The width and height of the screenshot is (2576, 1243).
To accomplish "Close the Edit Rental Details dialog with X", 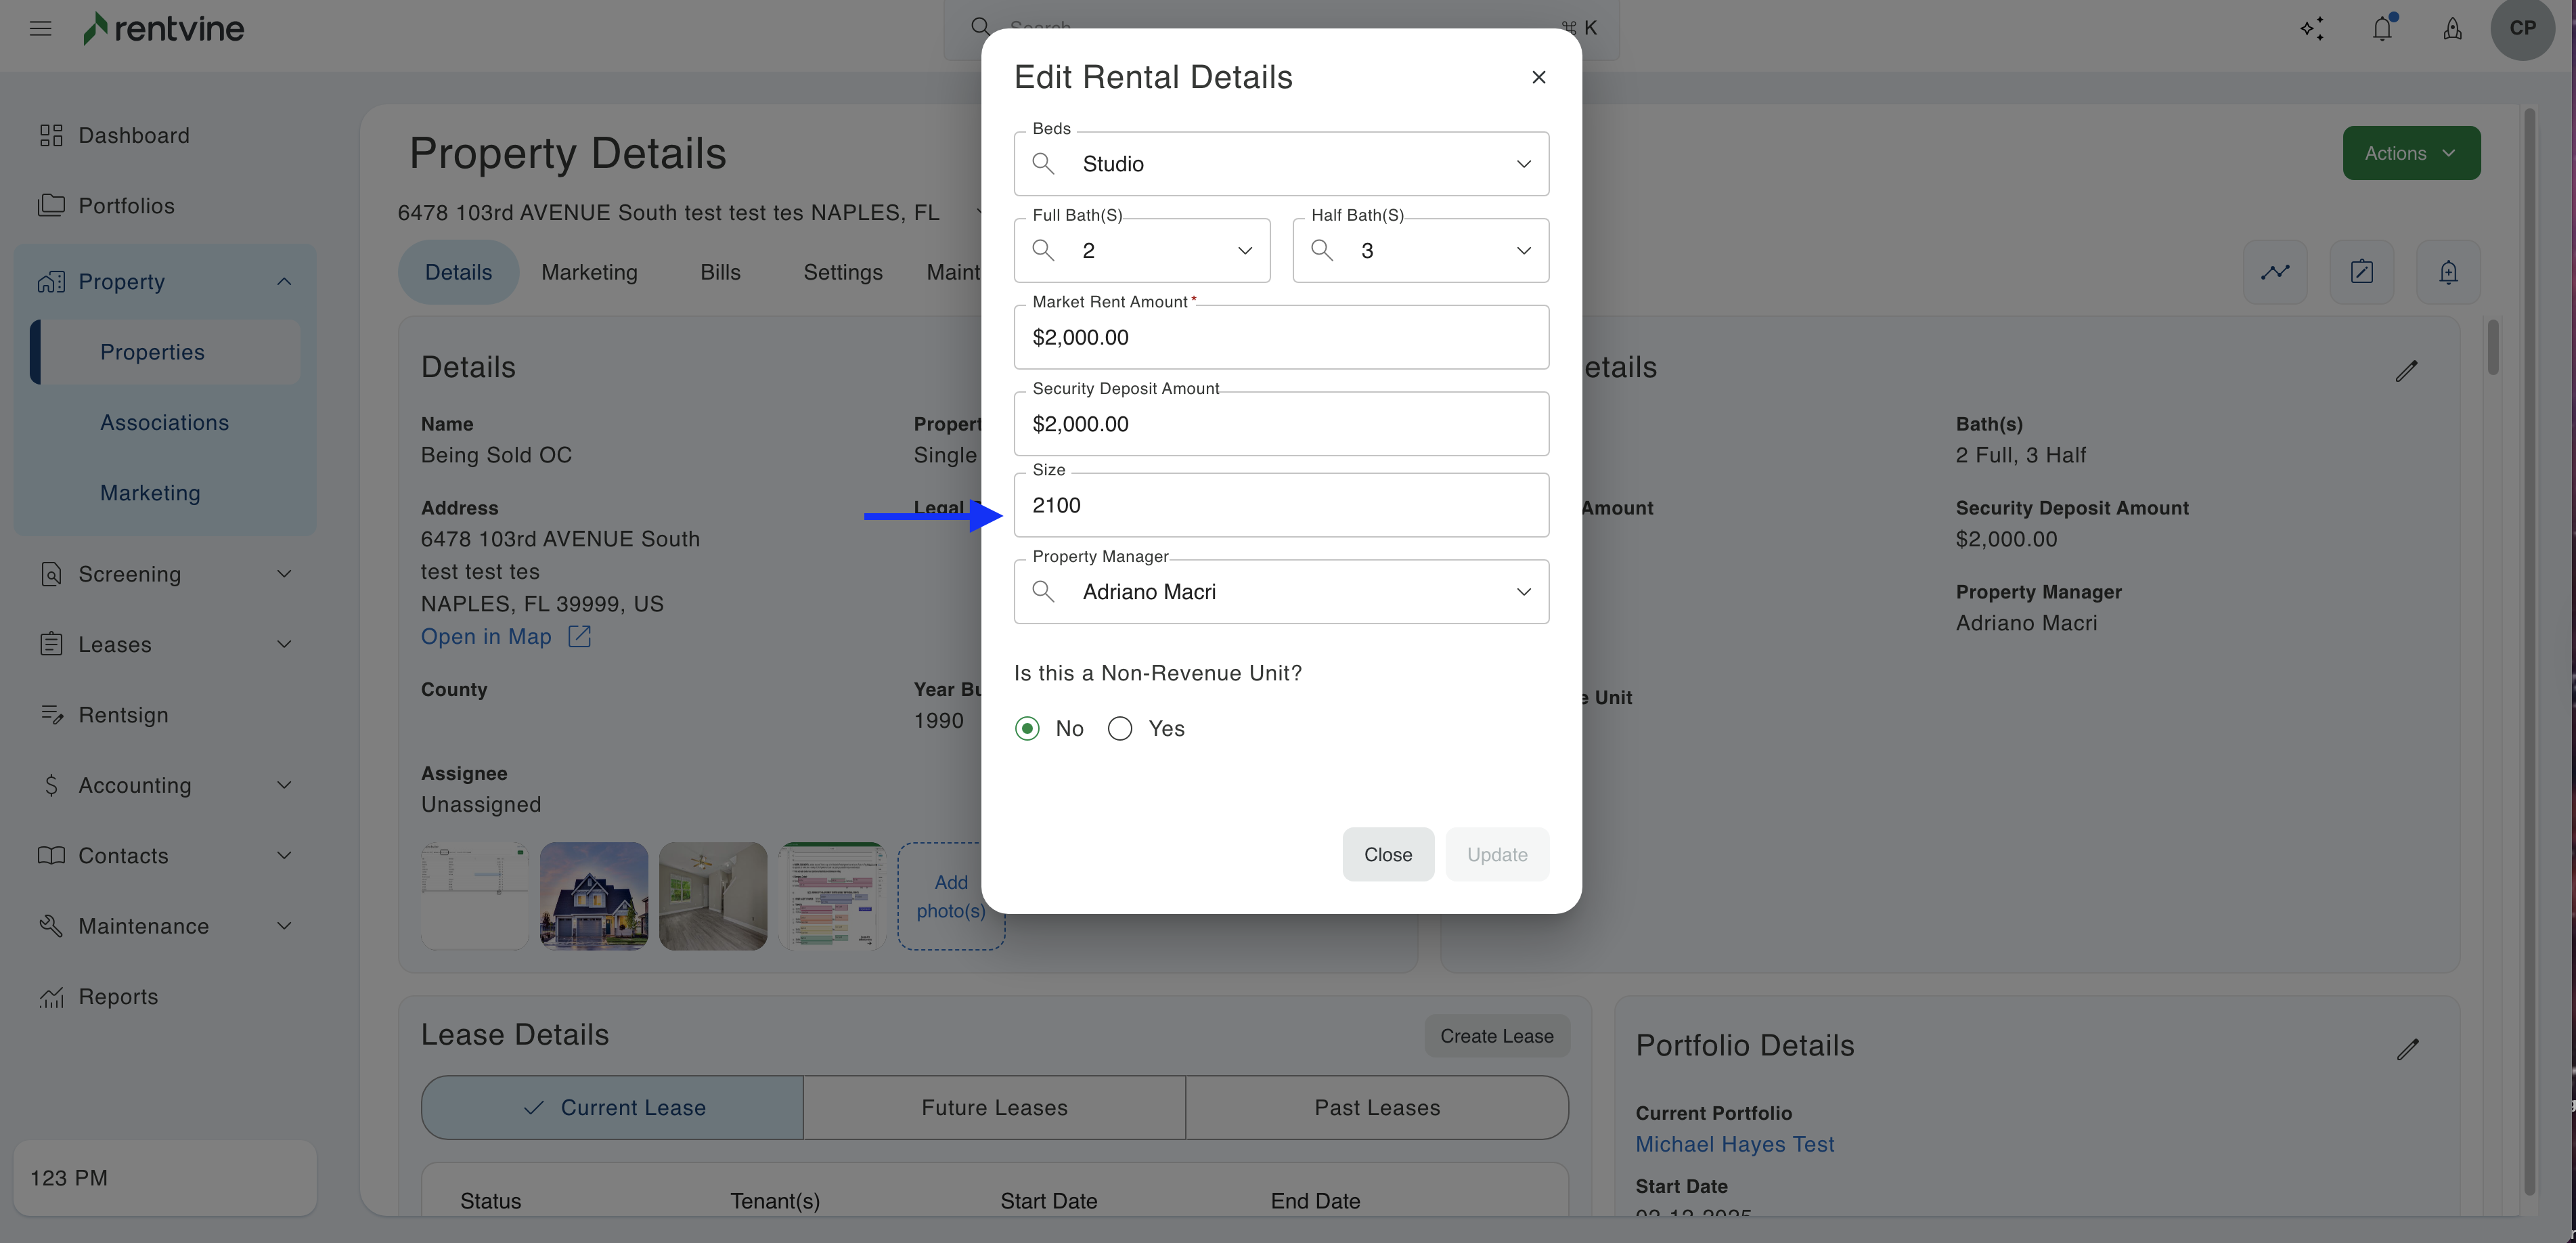I will (1539, 77).
